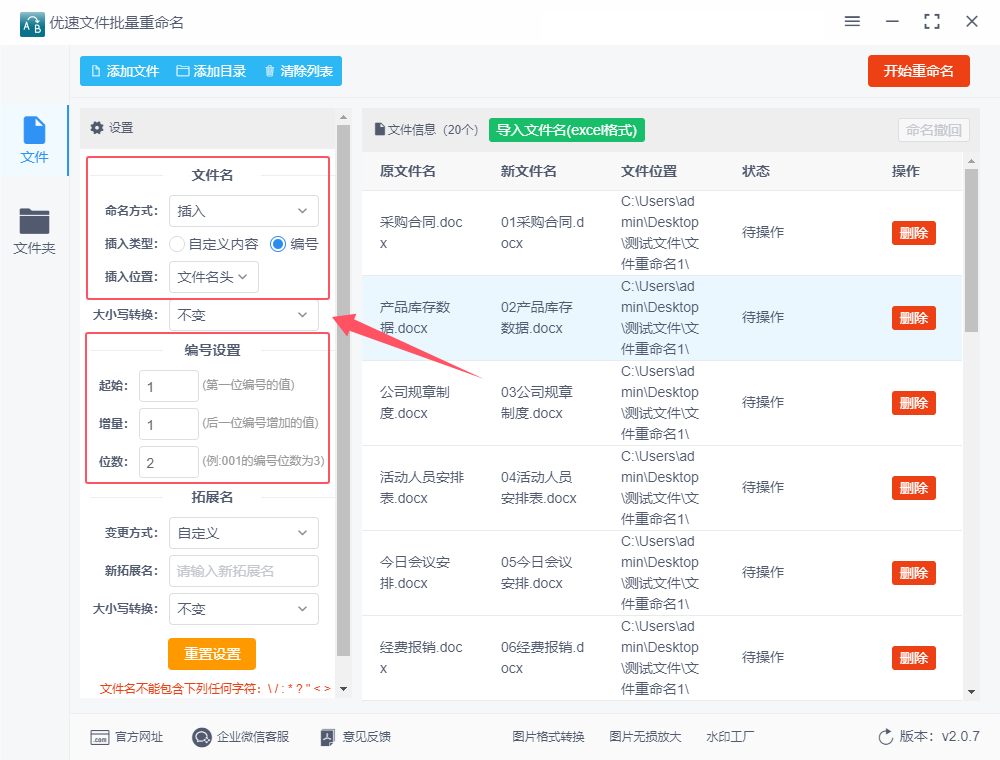Delete the 今日会议安排.docx row
Image resolution: width=1000 pixels, height=760 pixels.
pos(913,573)
